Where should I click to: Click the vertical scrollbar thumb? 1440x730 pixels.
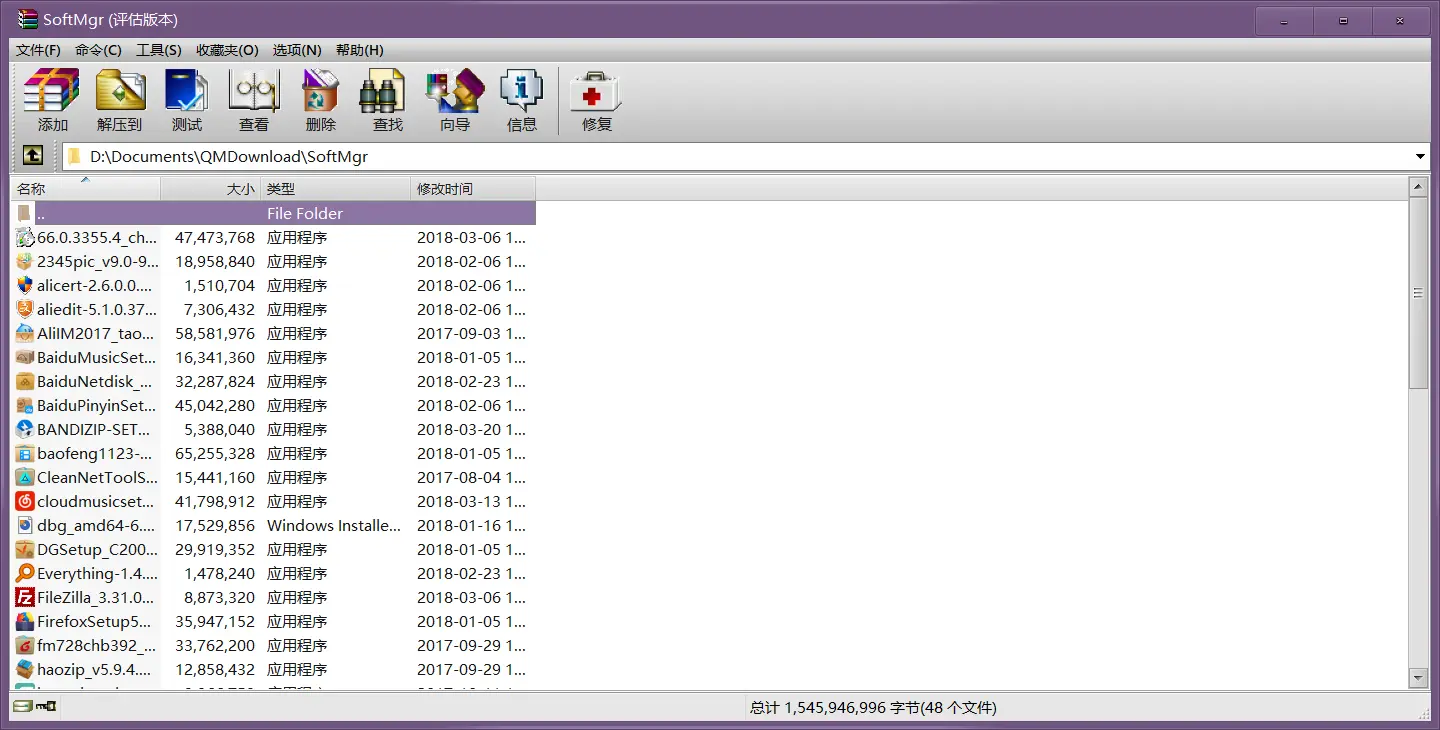[1418, 293]
